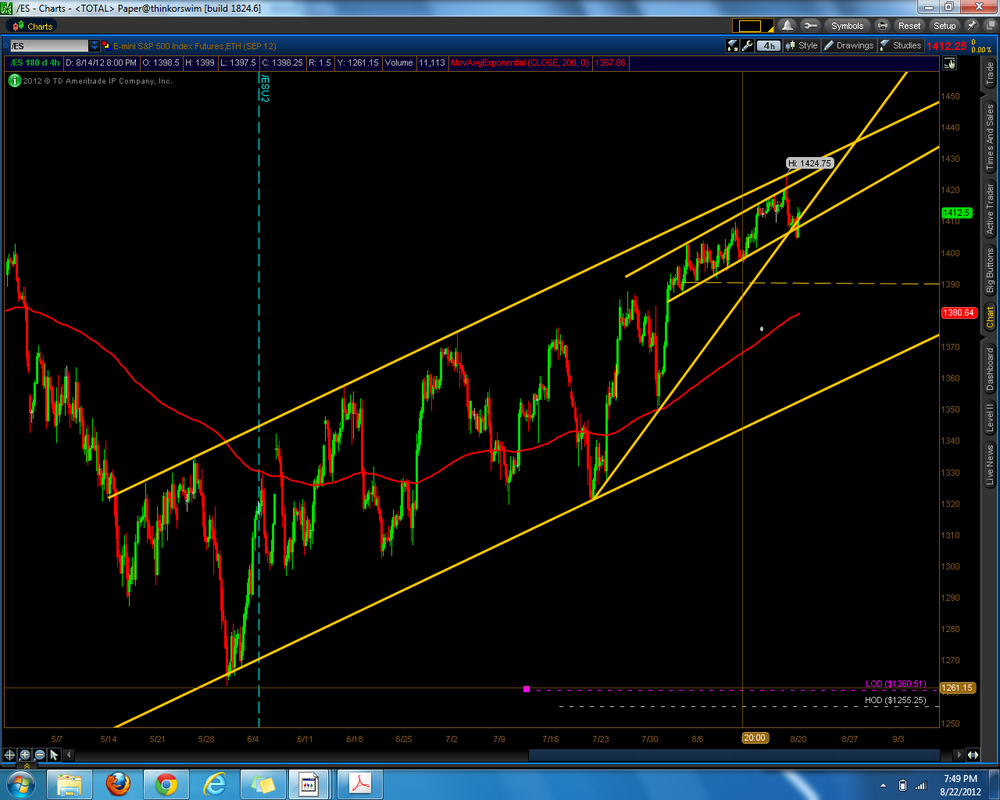Click the LOD ($1260.51) label

(895, 684)
